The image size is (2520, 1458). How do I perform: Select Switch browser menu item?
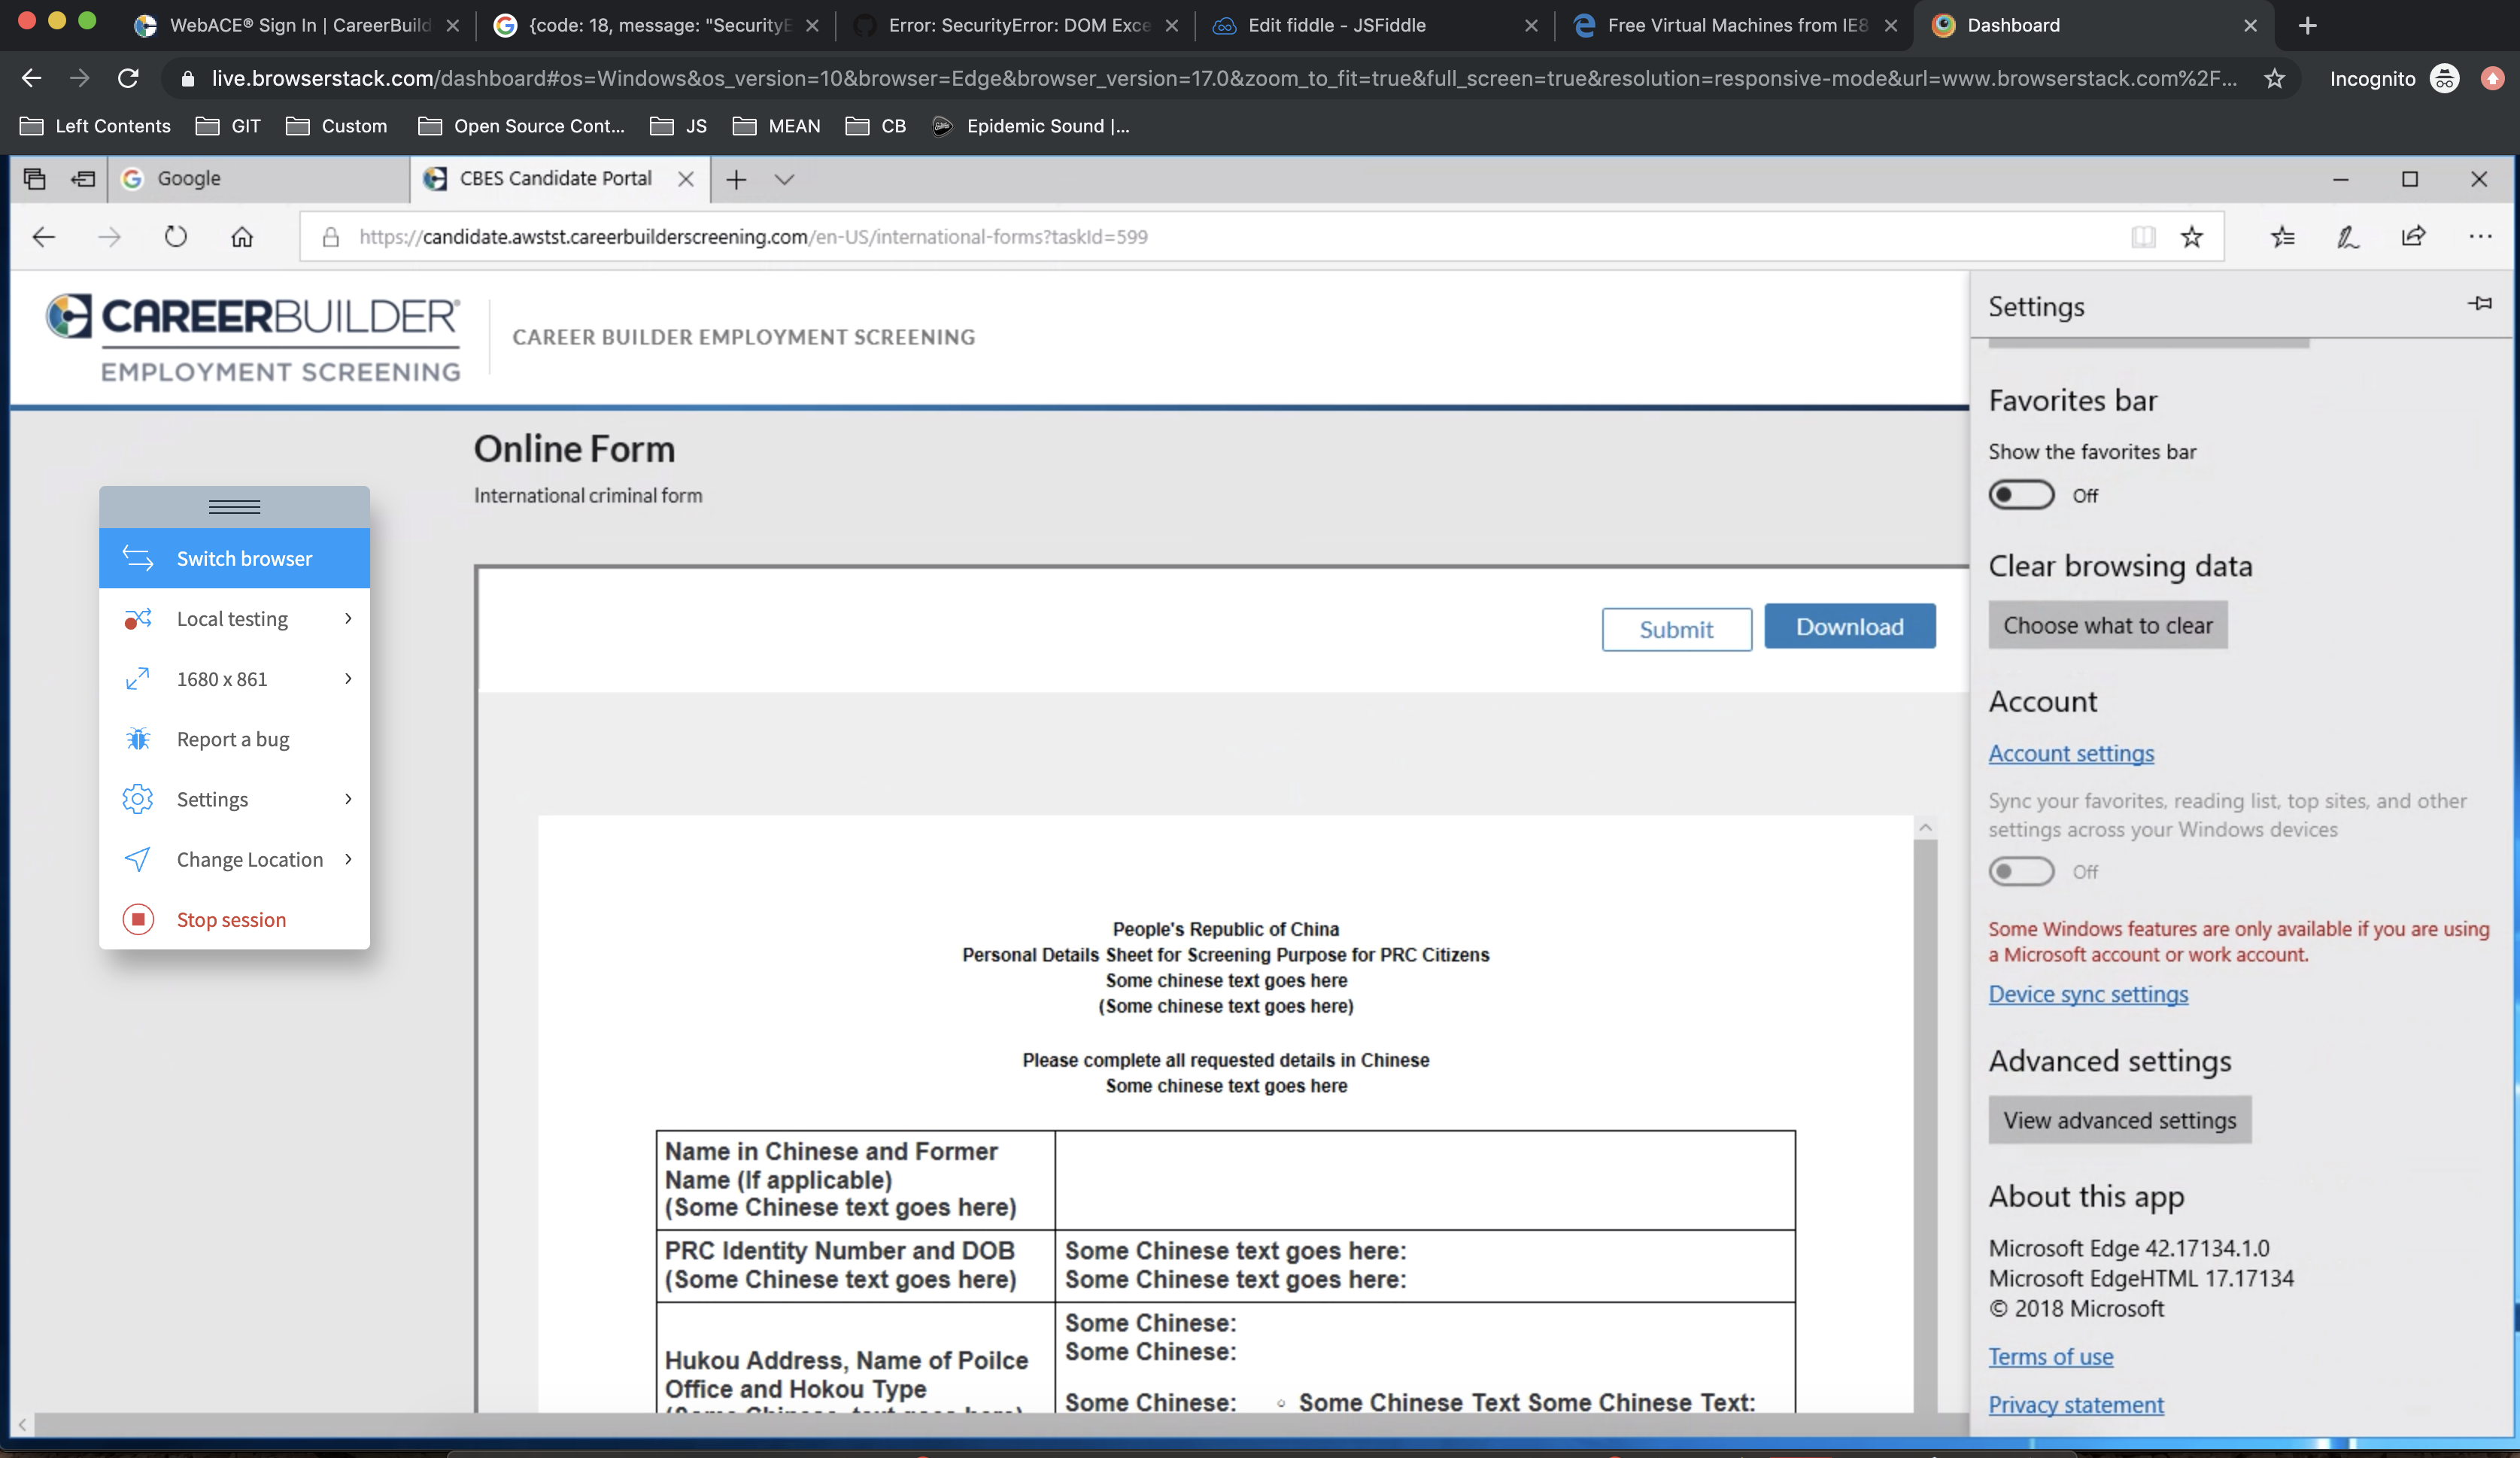(234, 558)
